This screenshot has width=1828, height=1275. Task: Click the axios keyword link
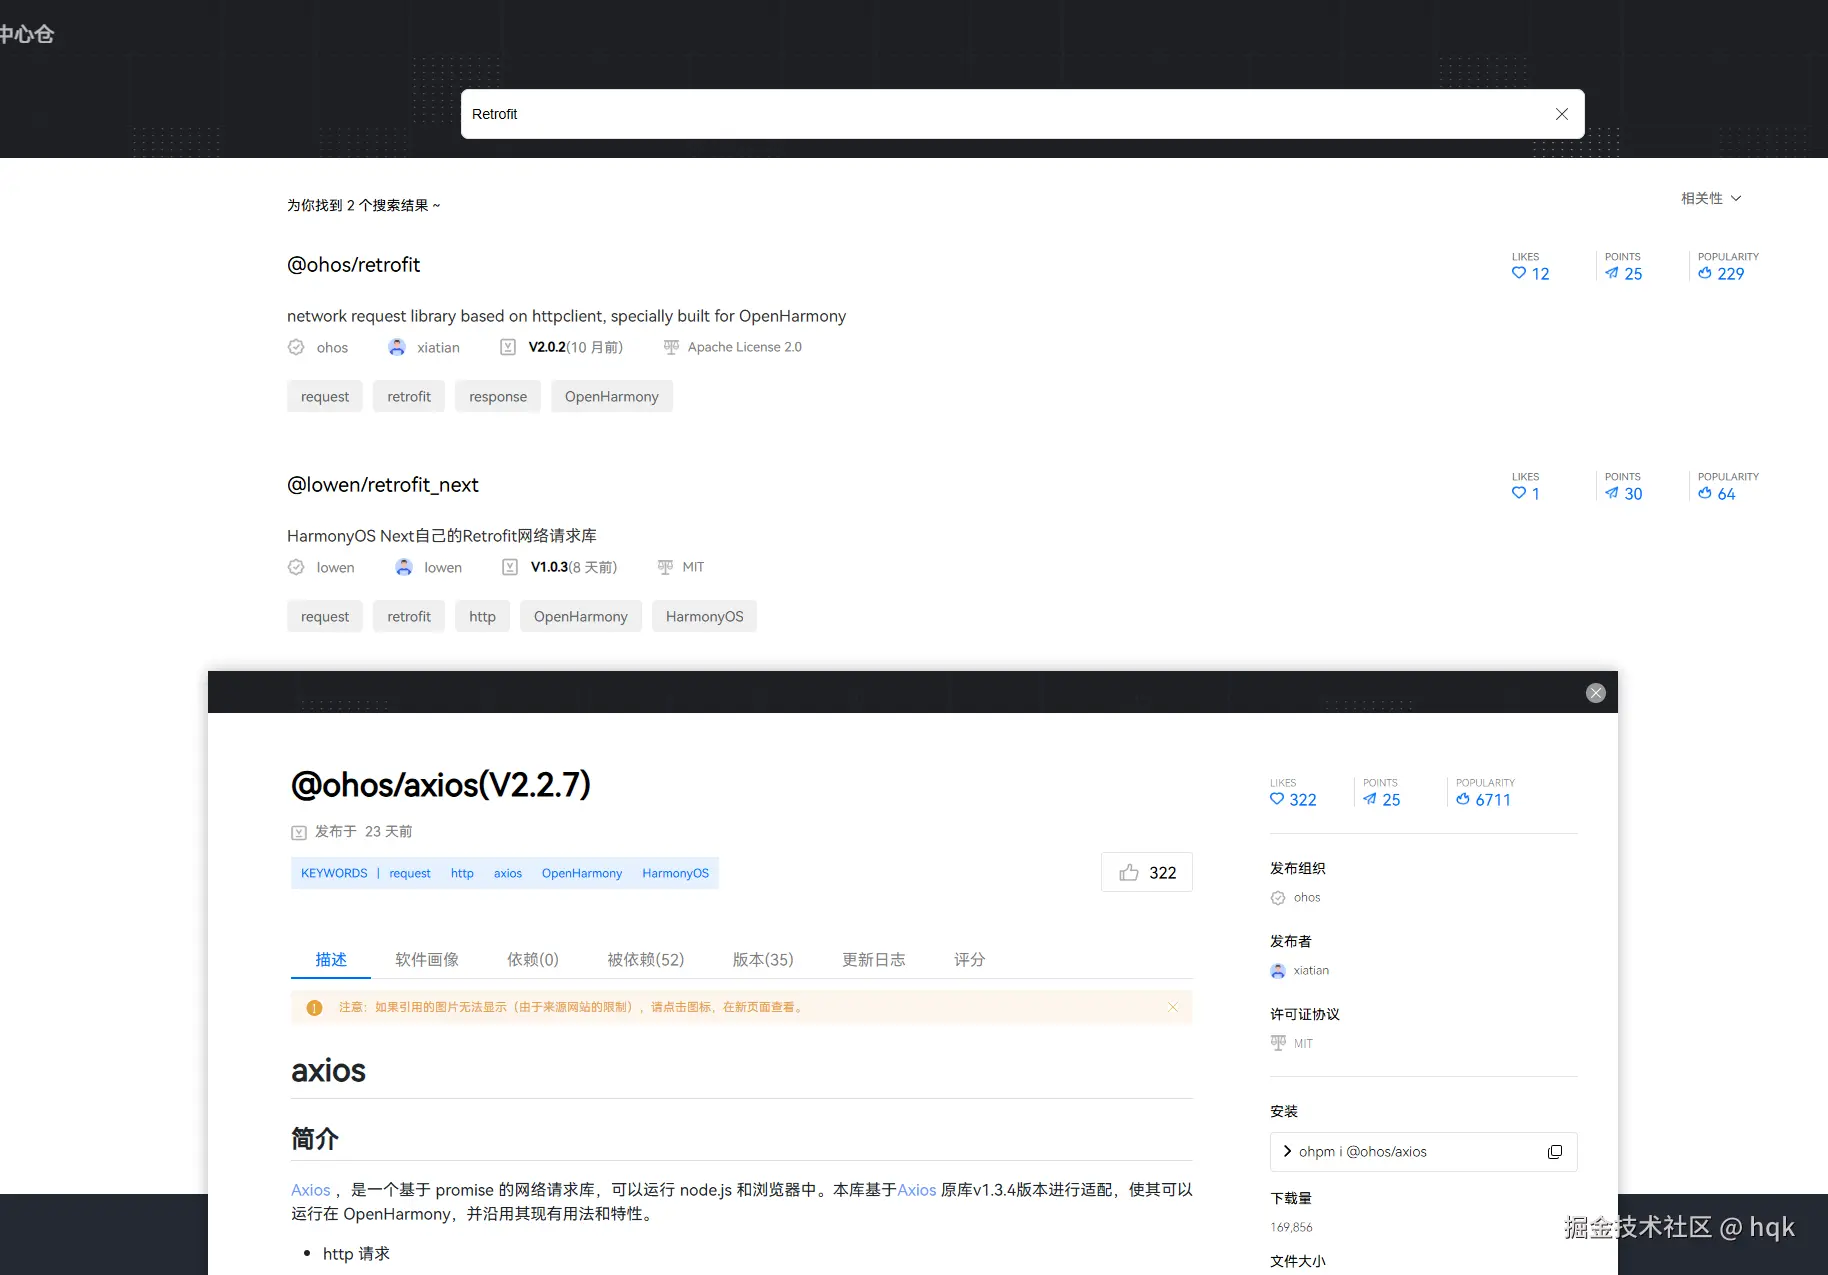[508, 873]
